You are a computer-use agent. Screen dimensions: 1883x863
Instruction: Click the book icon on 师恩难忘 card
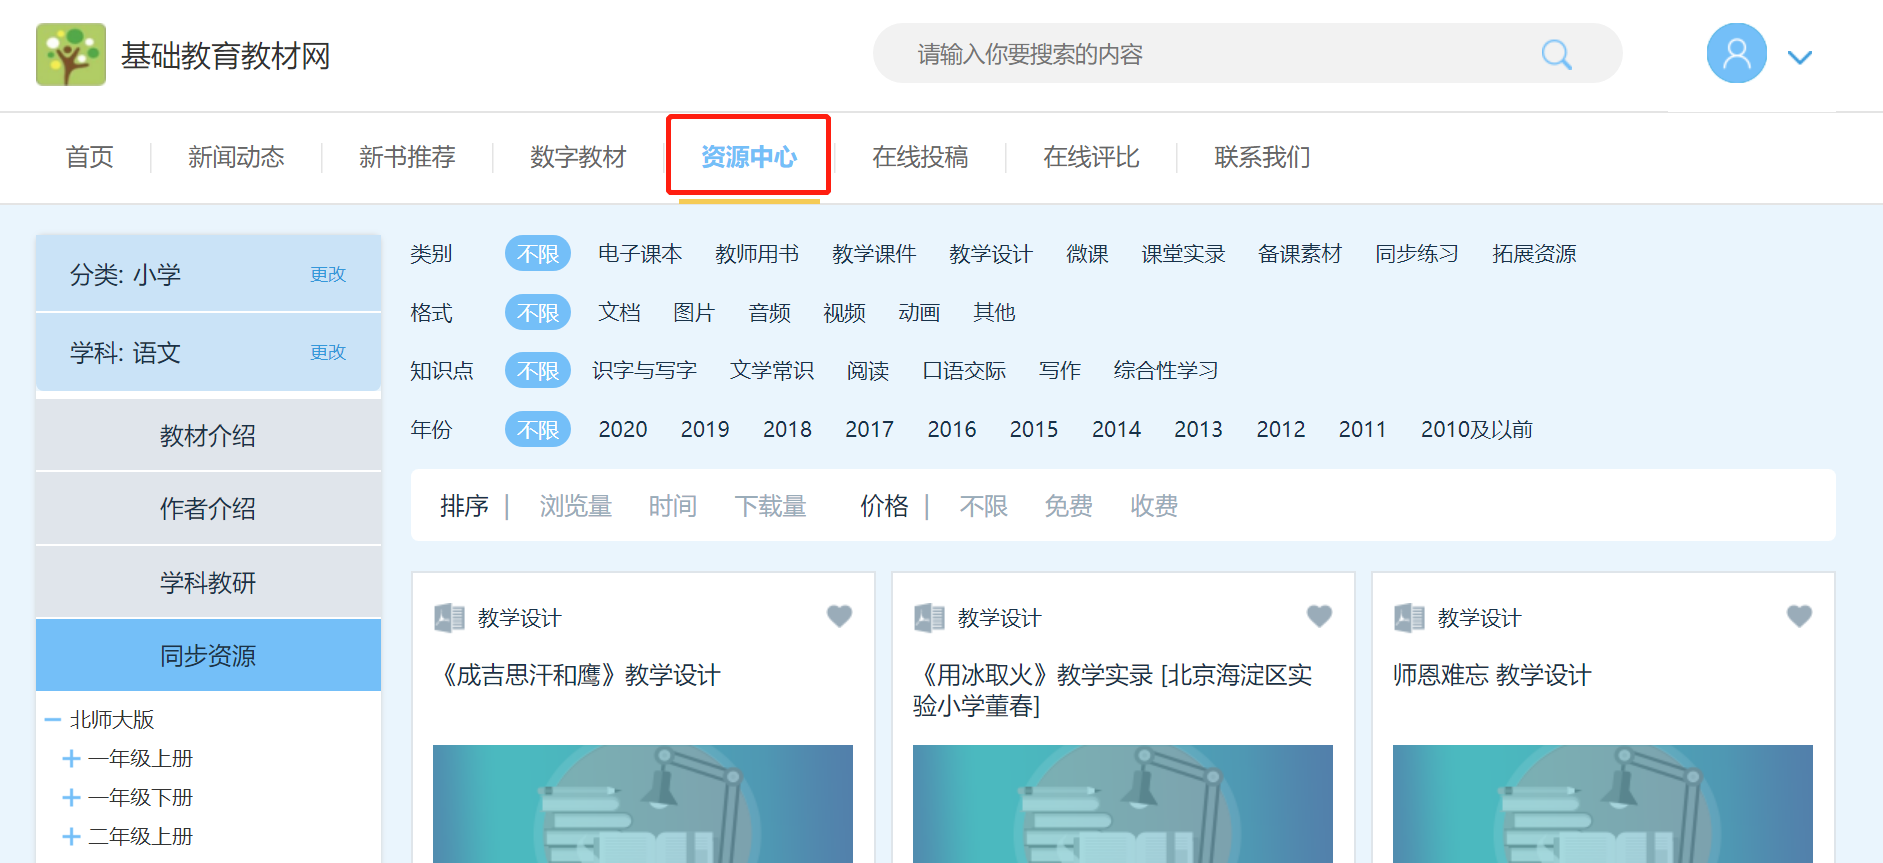(x=1409, y=618)
